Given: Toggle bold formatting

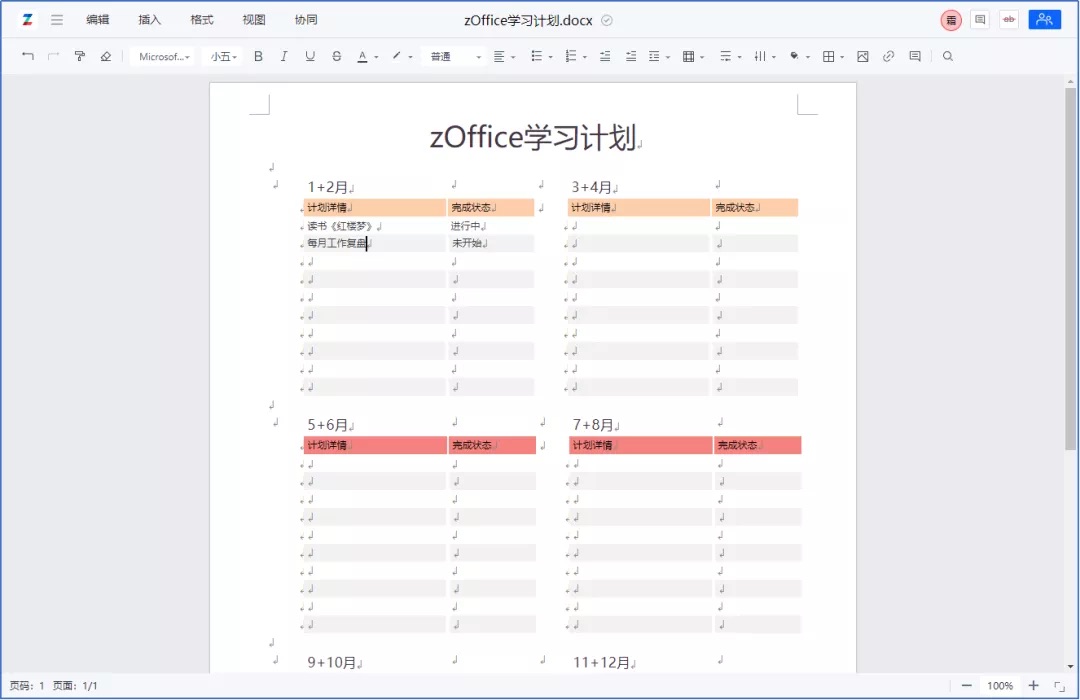Looking at the screenshot, I should point(258,56).
